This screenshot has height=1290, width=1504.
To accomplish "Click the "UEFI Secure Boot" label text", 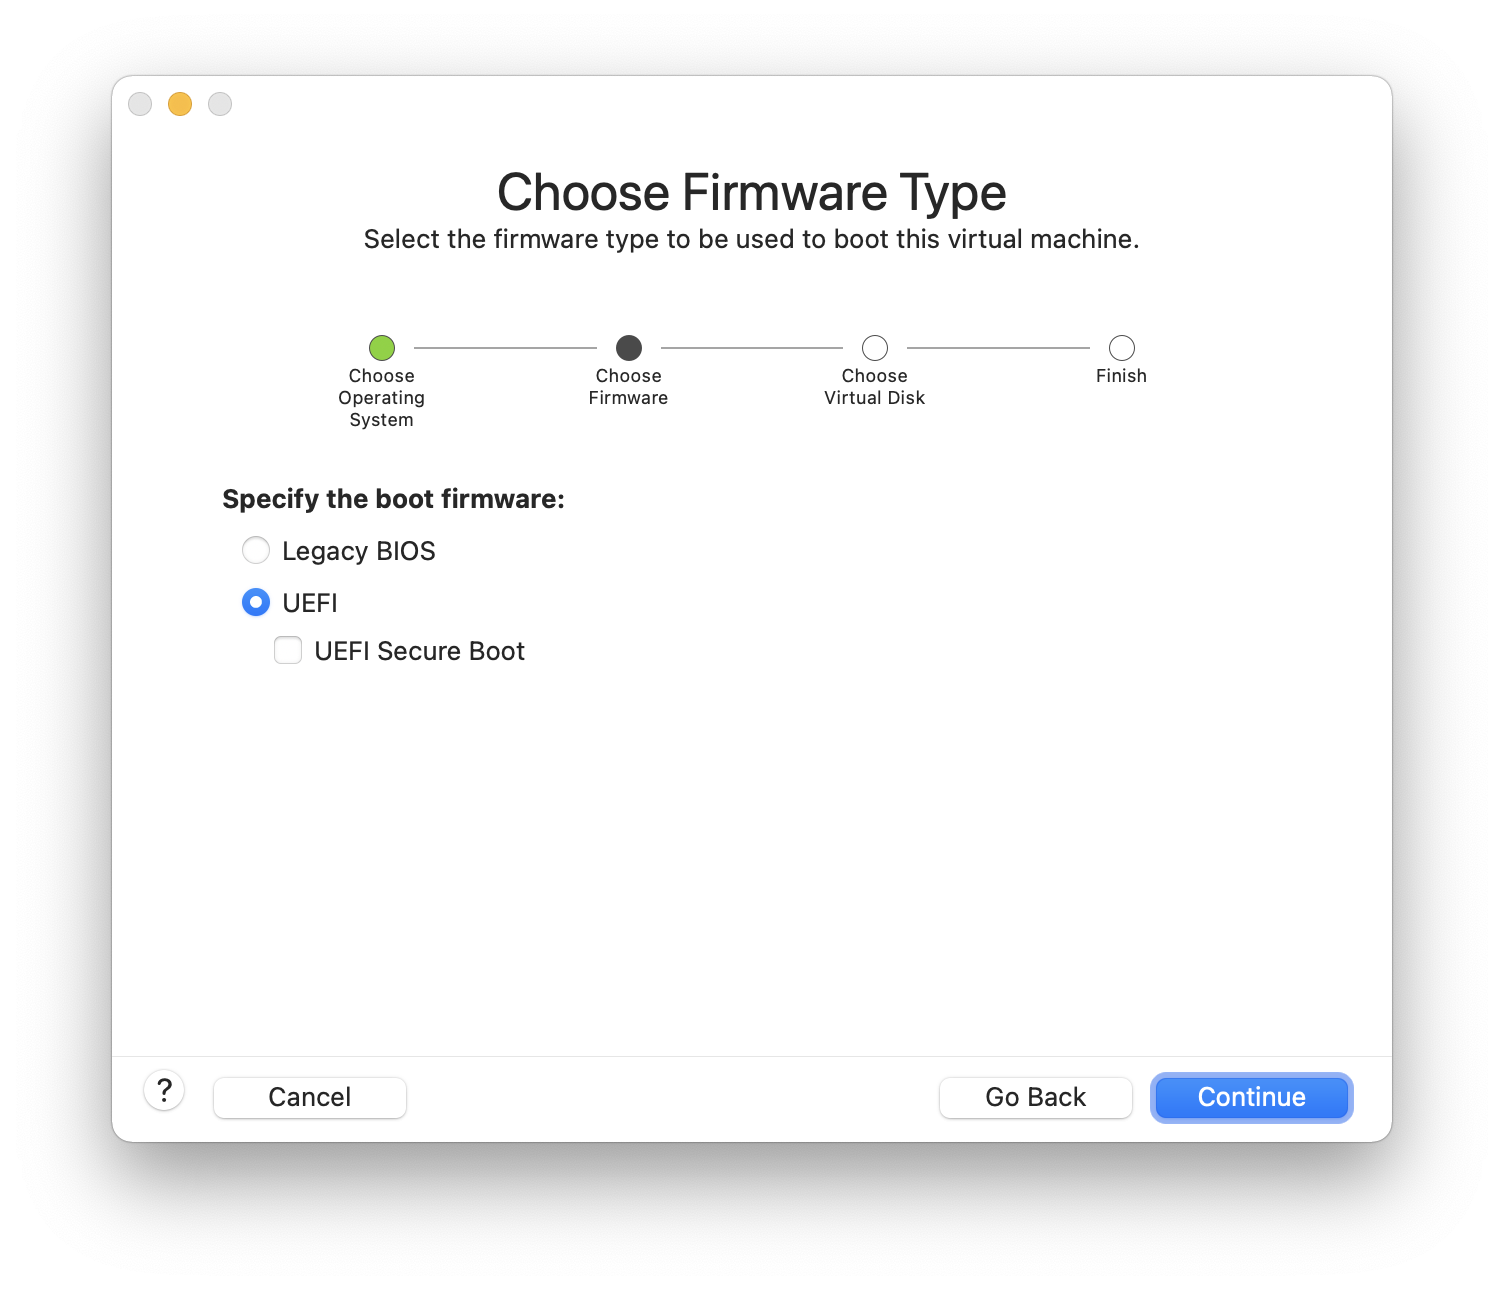I will pos(419,651).
